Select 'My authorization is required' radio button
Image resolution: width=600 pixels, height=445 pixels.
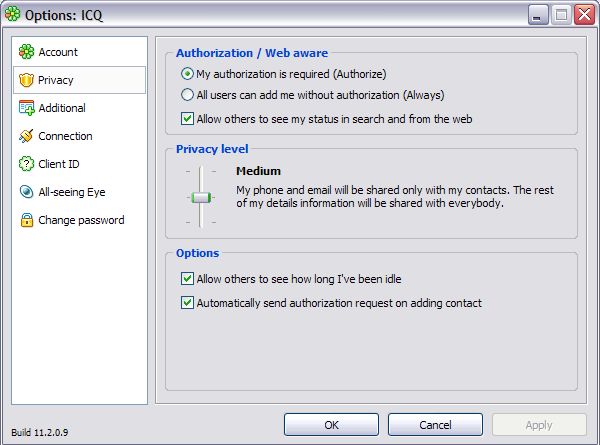pyautogui.click(x=188, y=74)
